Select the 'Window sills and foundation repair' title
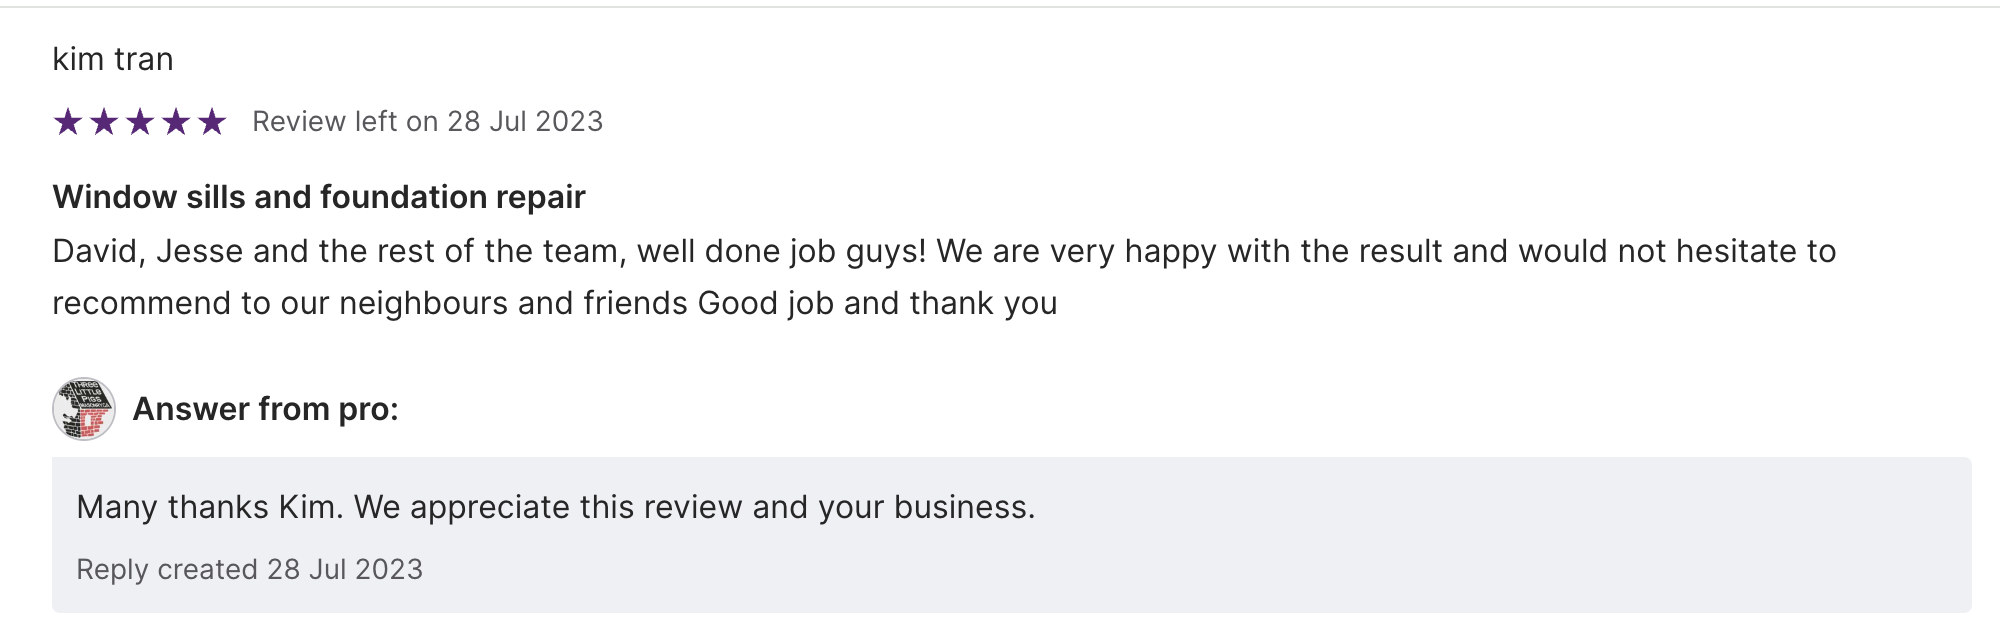Image resolution: width=2000 pixels, height=634 pixels. [x=319, y=197]
